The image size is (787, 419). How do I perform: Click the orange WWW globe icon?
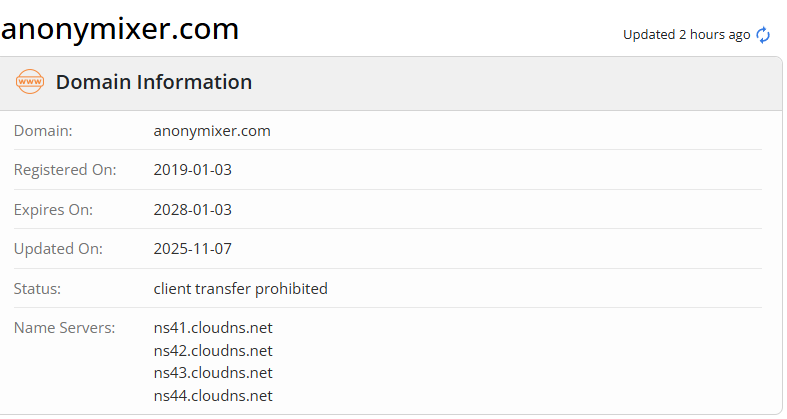(x=30, y=82)
